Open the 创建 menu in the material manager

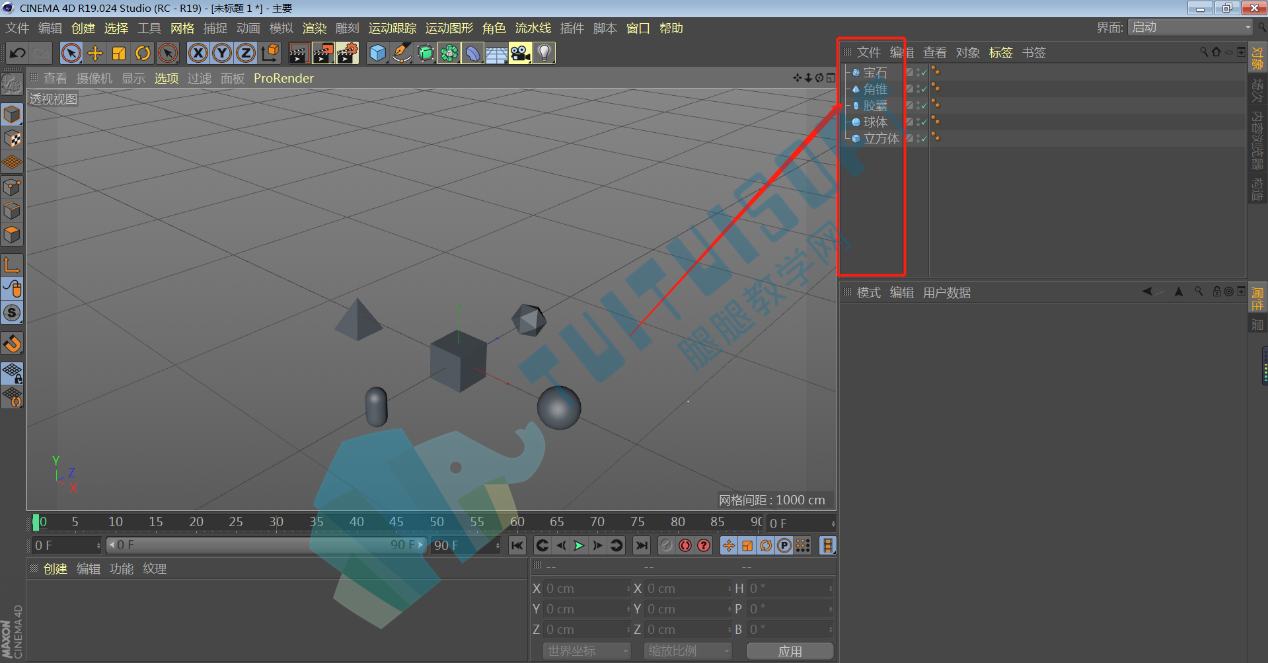pyautogui.click(x=55, y=569)
